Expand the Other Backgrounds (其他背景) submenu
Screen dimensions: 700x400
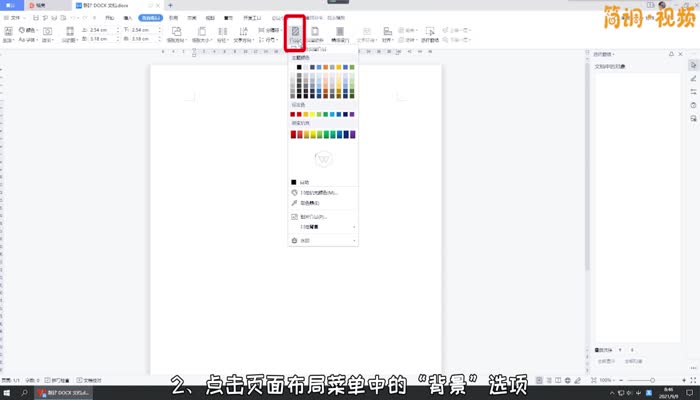tap(320, 227)
